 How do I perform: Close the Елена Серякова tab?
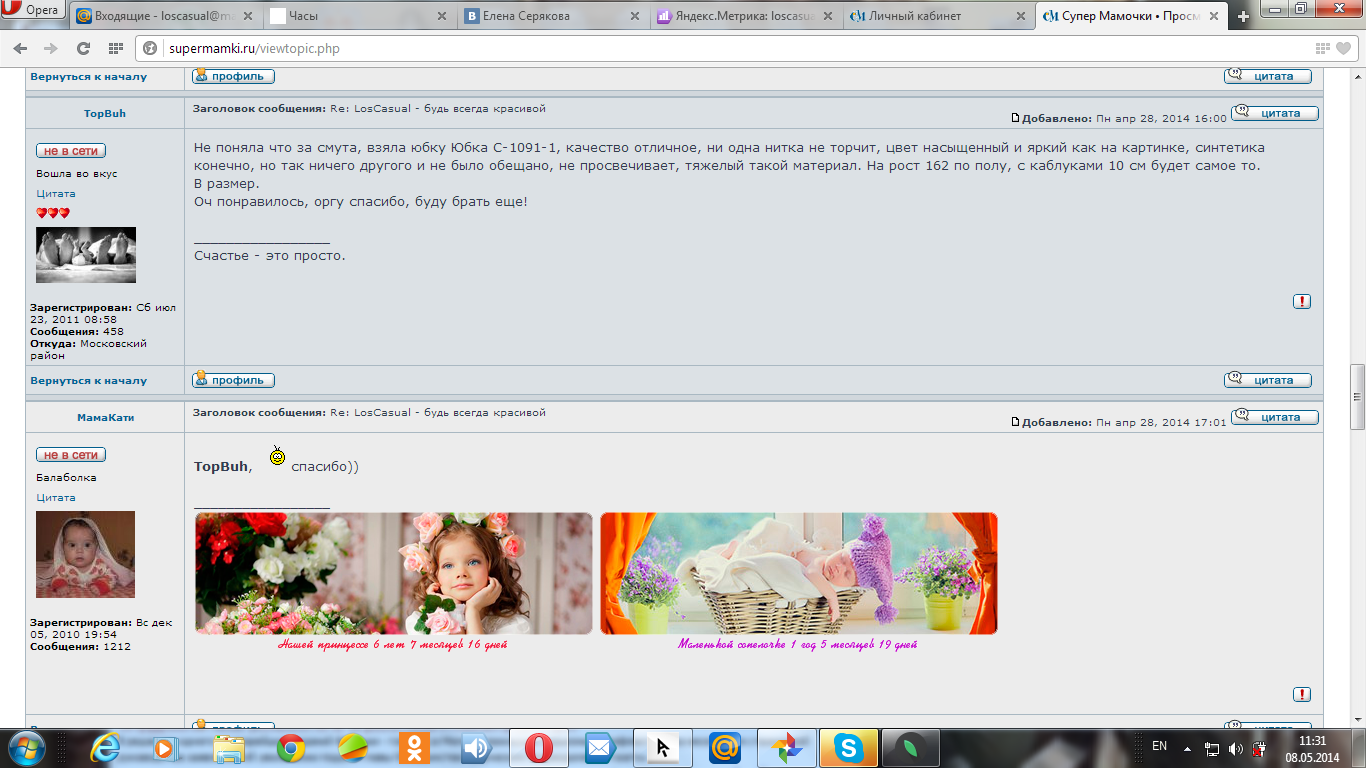pyautogui.click(x=635, y=16)
